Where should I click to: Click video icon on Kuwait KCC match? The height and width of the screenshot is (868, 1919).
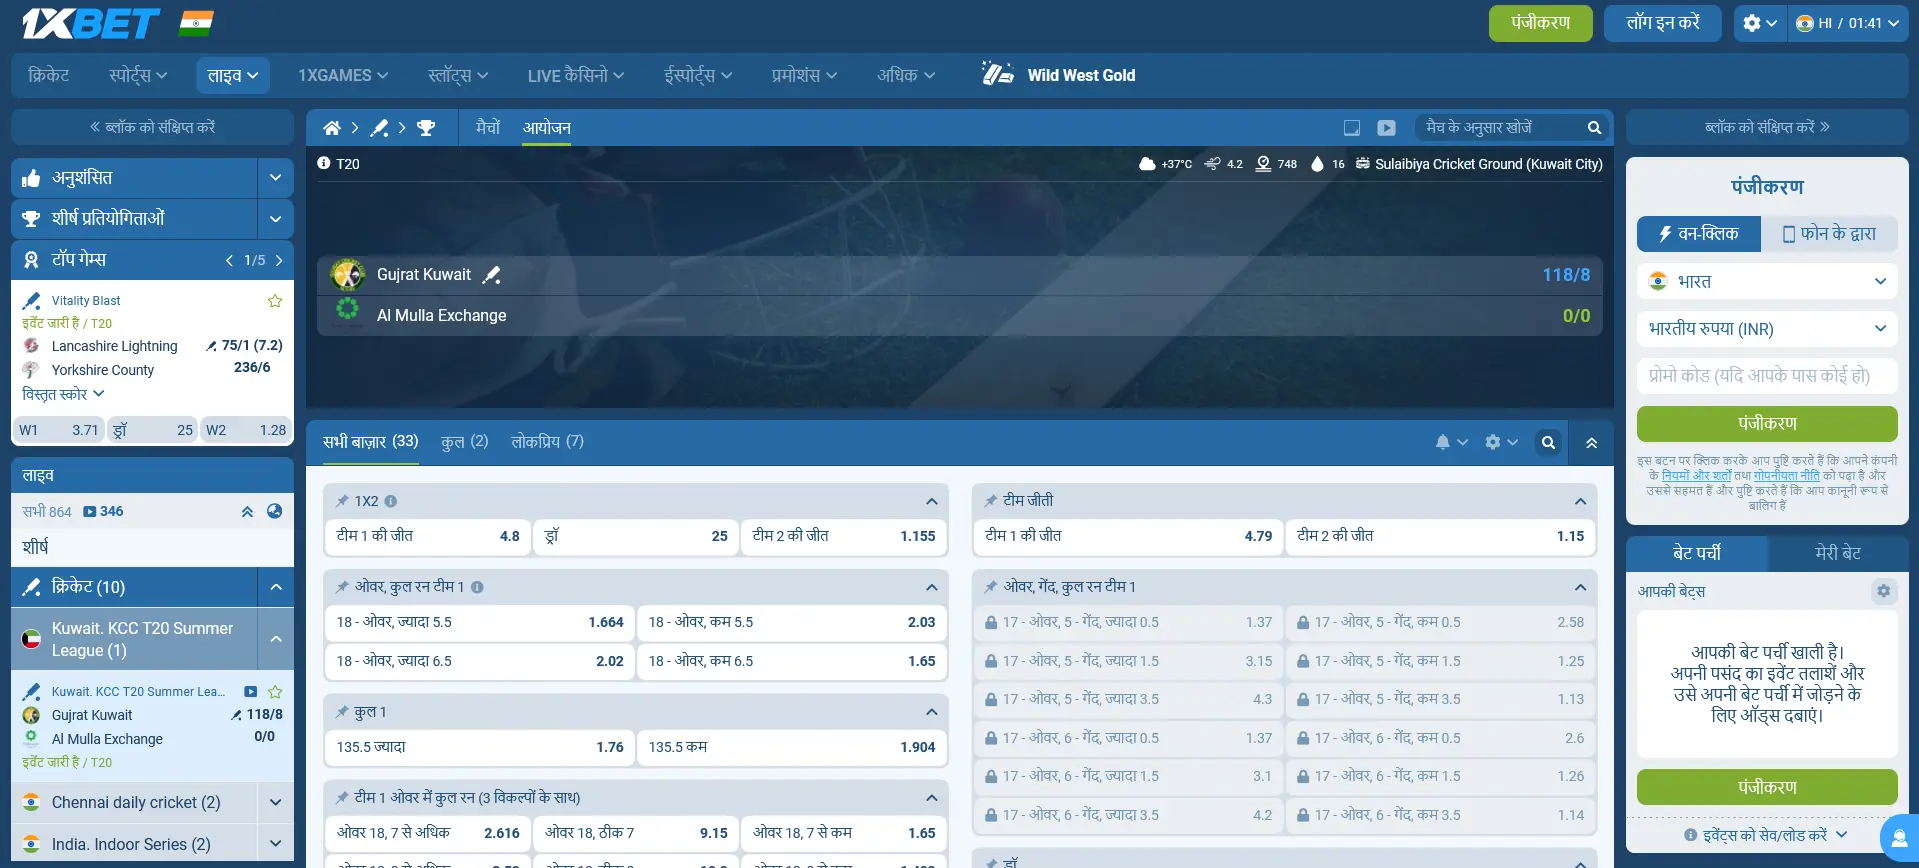pos(251,692)
